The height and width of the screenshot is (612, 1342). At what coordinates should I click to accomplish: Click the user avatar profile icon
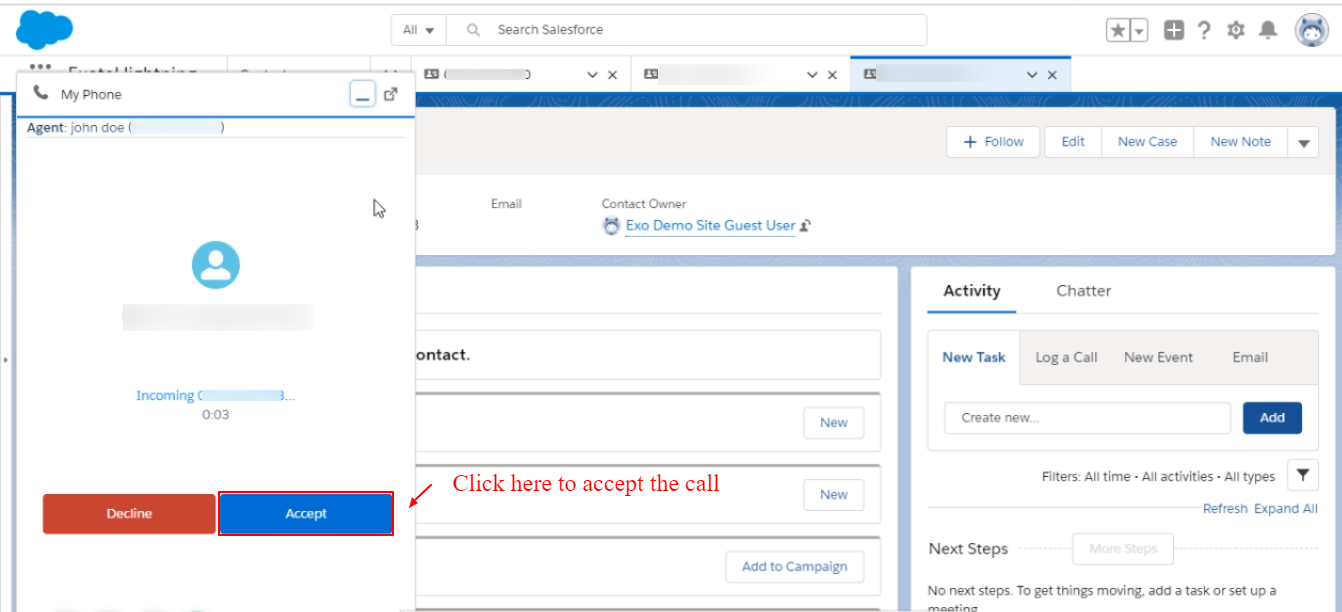pyautogui.click(x=1311, y=30)
